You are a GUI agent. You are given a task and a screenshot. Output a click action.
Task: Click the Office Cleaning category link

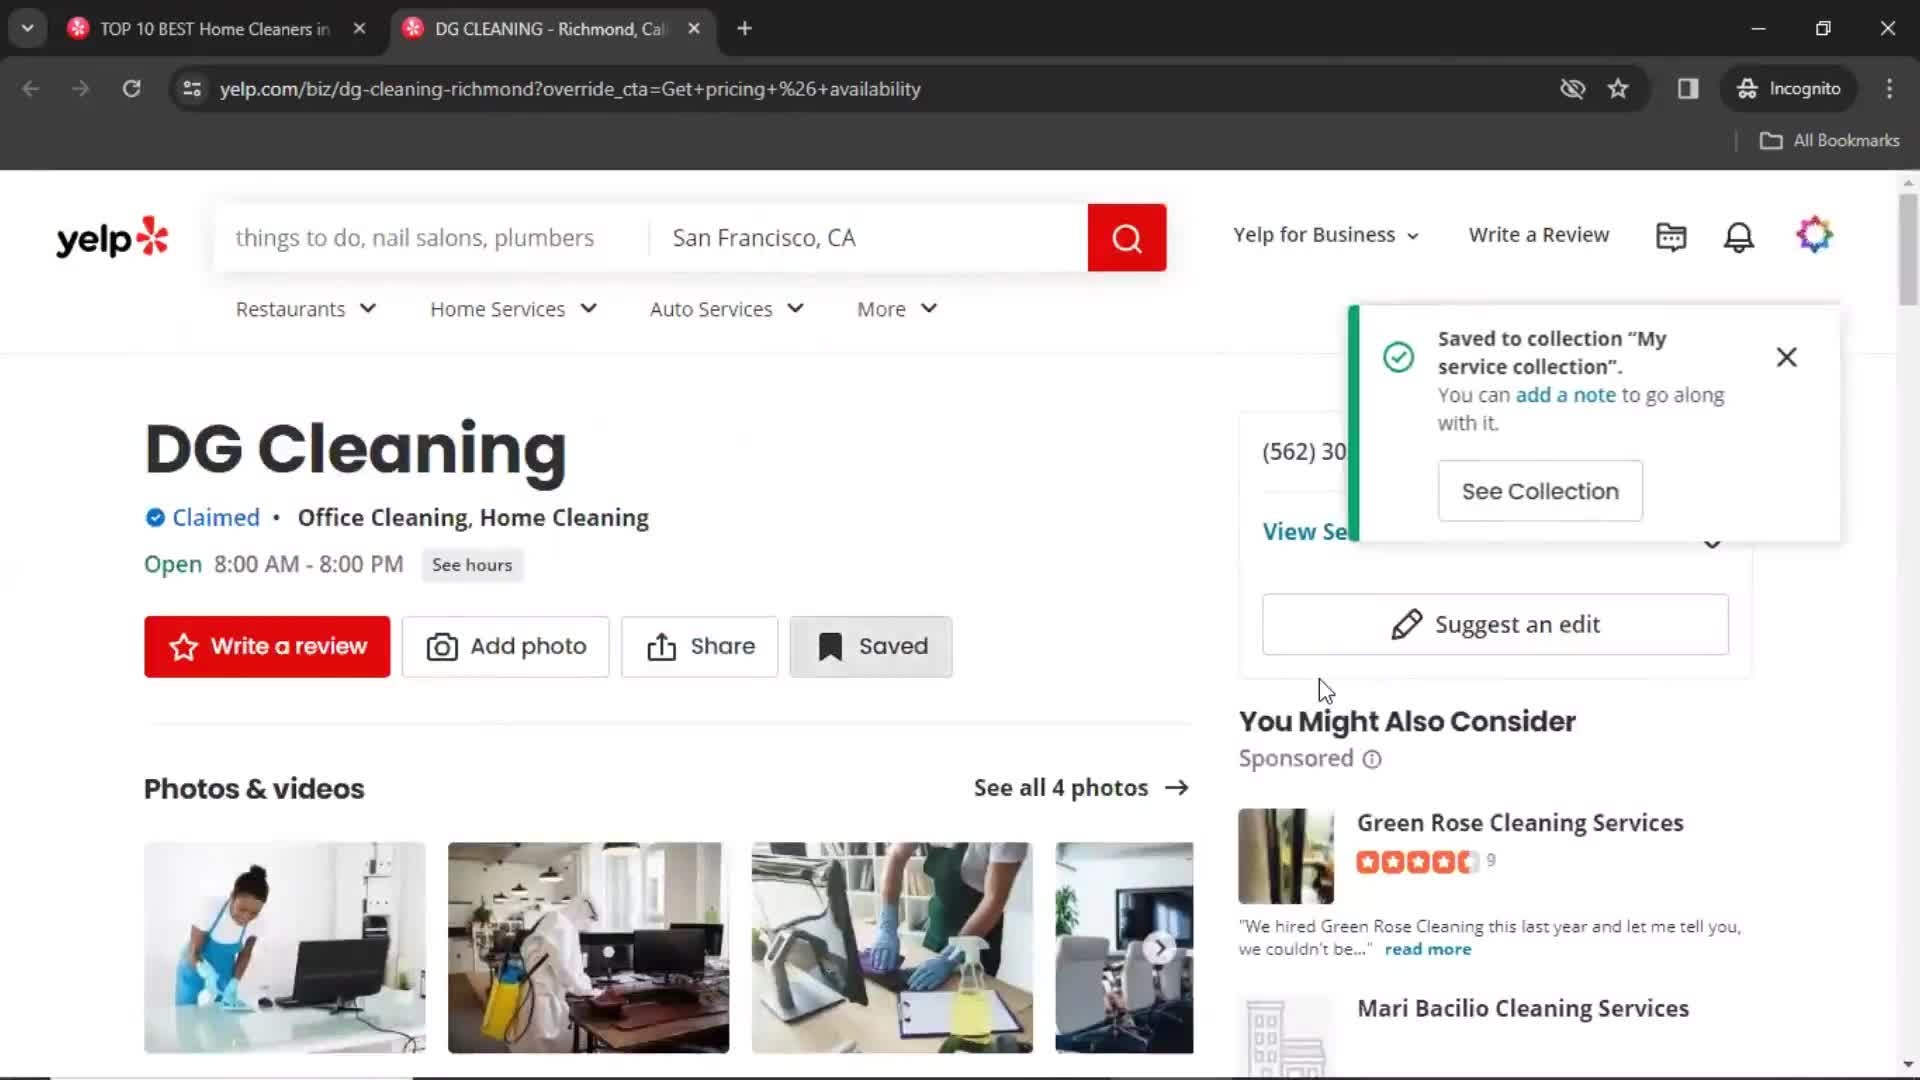(382, 518)
